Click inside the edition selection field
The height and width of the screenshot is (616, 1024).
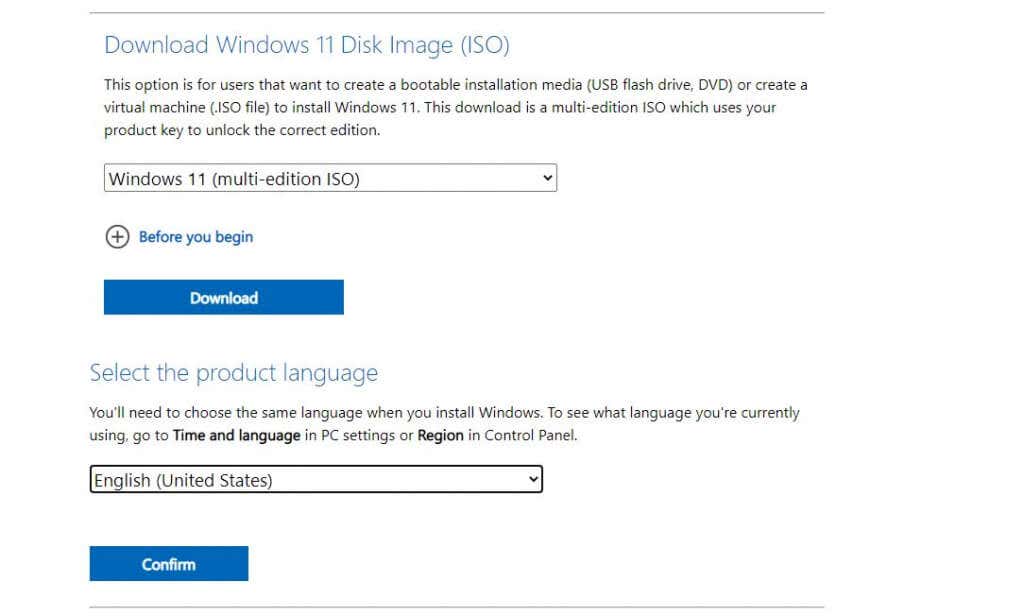click(300, 177)
